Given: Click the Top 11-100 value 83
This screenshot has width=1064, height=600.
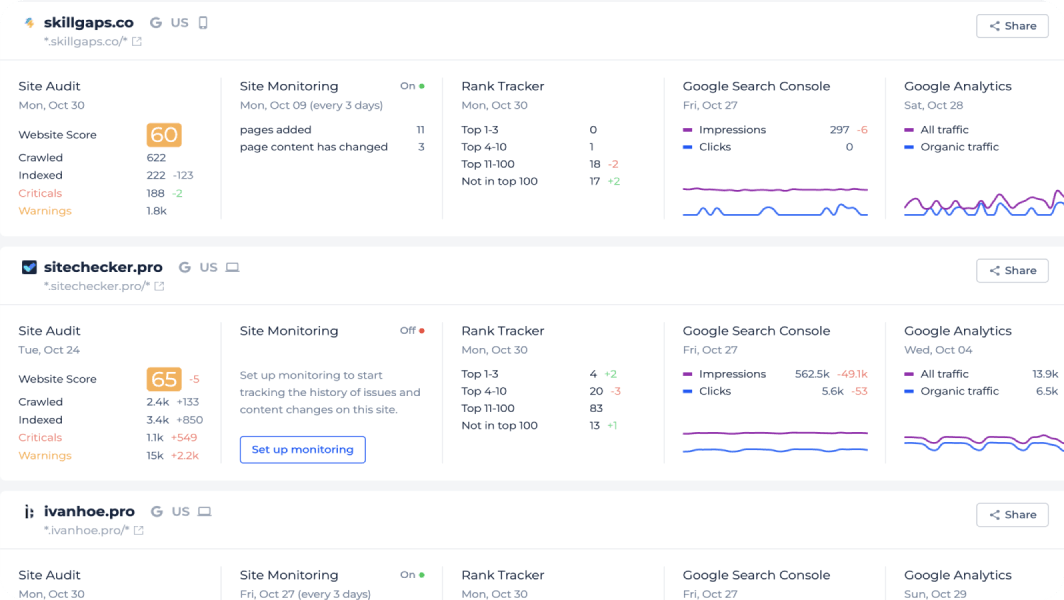Looking at the screenshot, I should pos(596,408).
